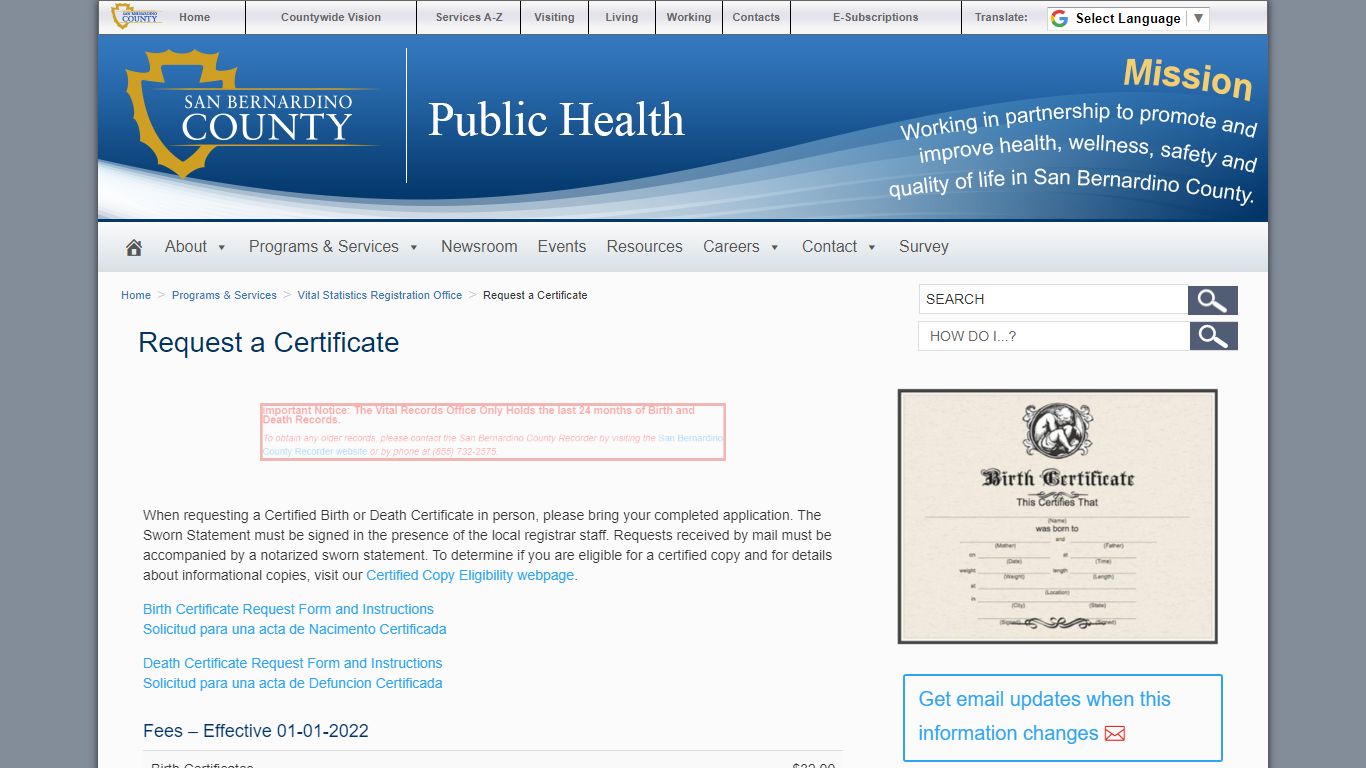Submit the HOW DO I magnifier button
This screenshot has height=768, width=1366.
coord(1213,336)
